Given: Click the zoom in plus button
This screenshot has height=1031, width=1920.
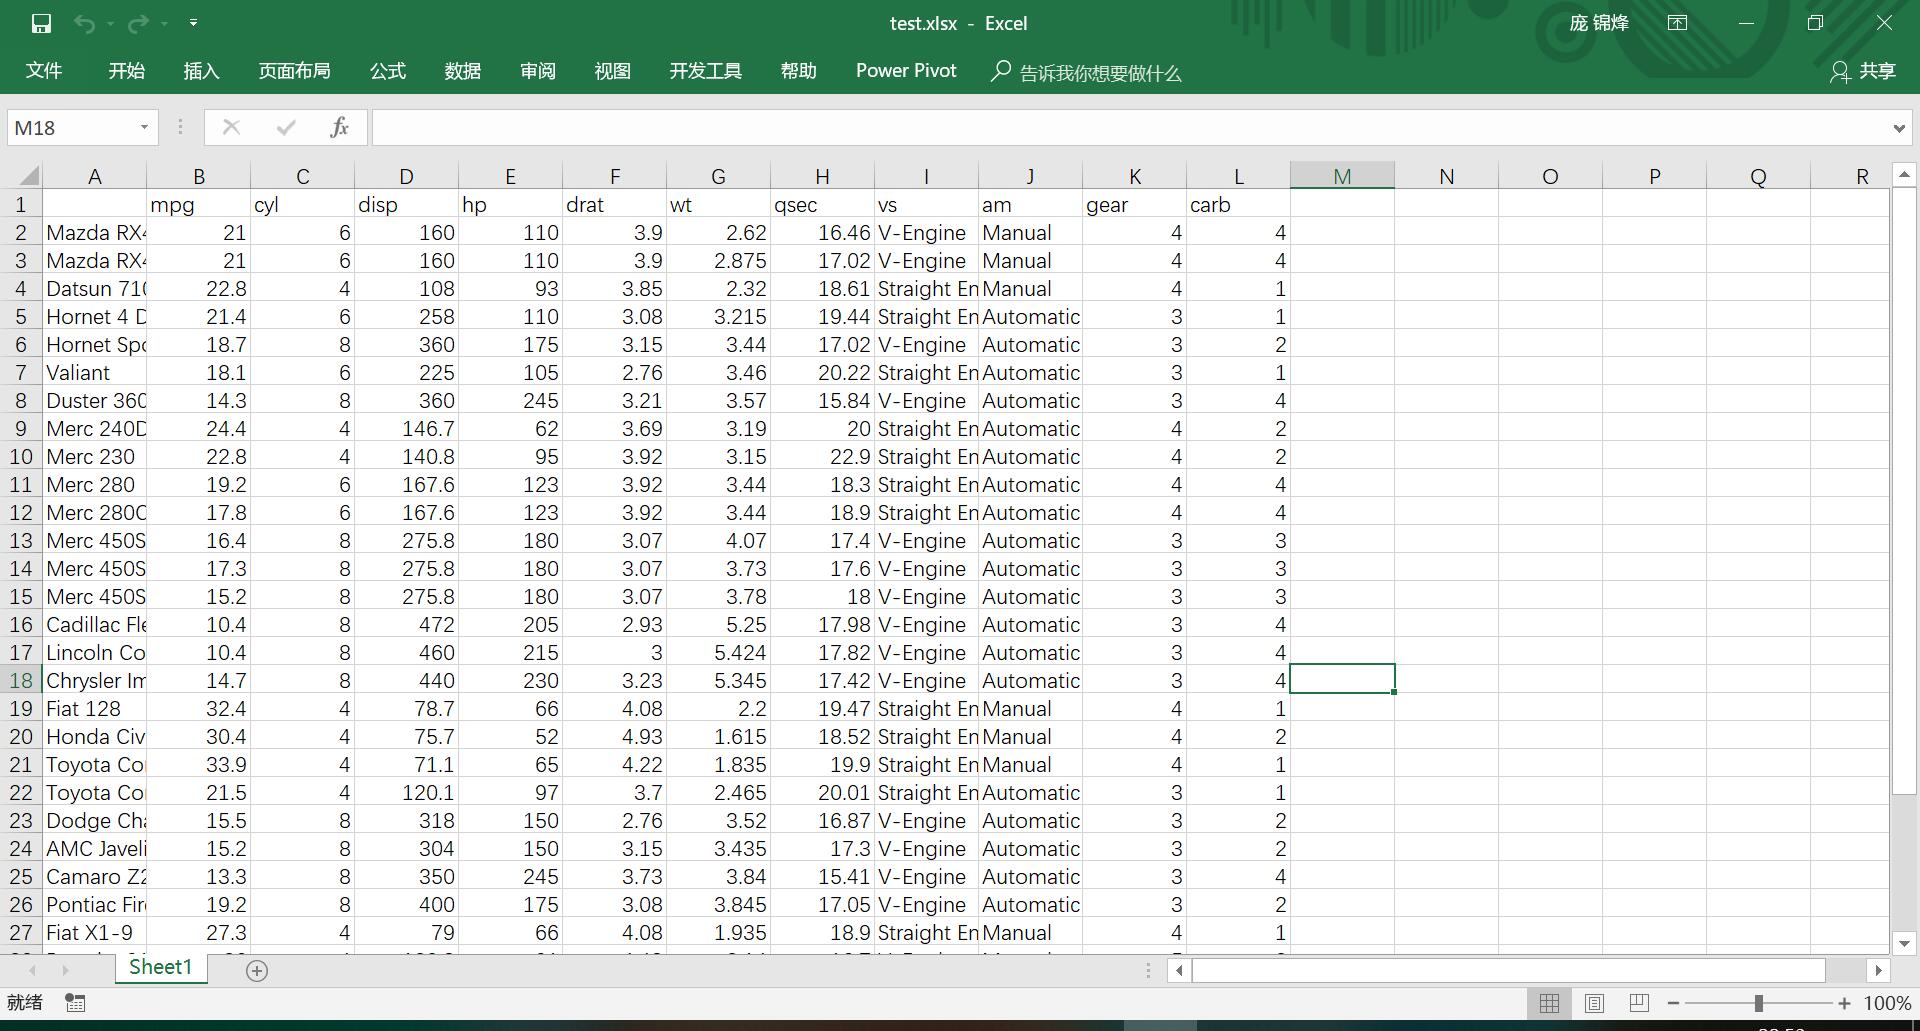Looking at the screenshot, I should pyautogui.click(x=1843, y=1002).
